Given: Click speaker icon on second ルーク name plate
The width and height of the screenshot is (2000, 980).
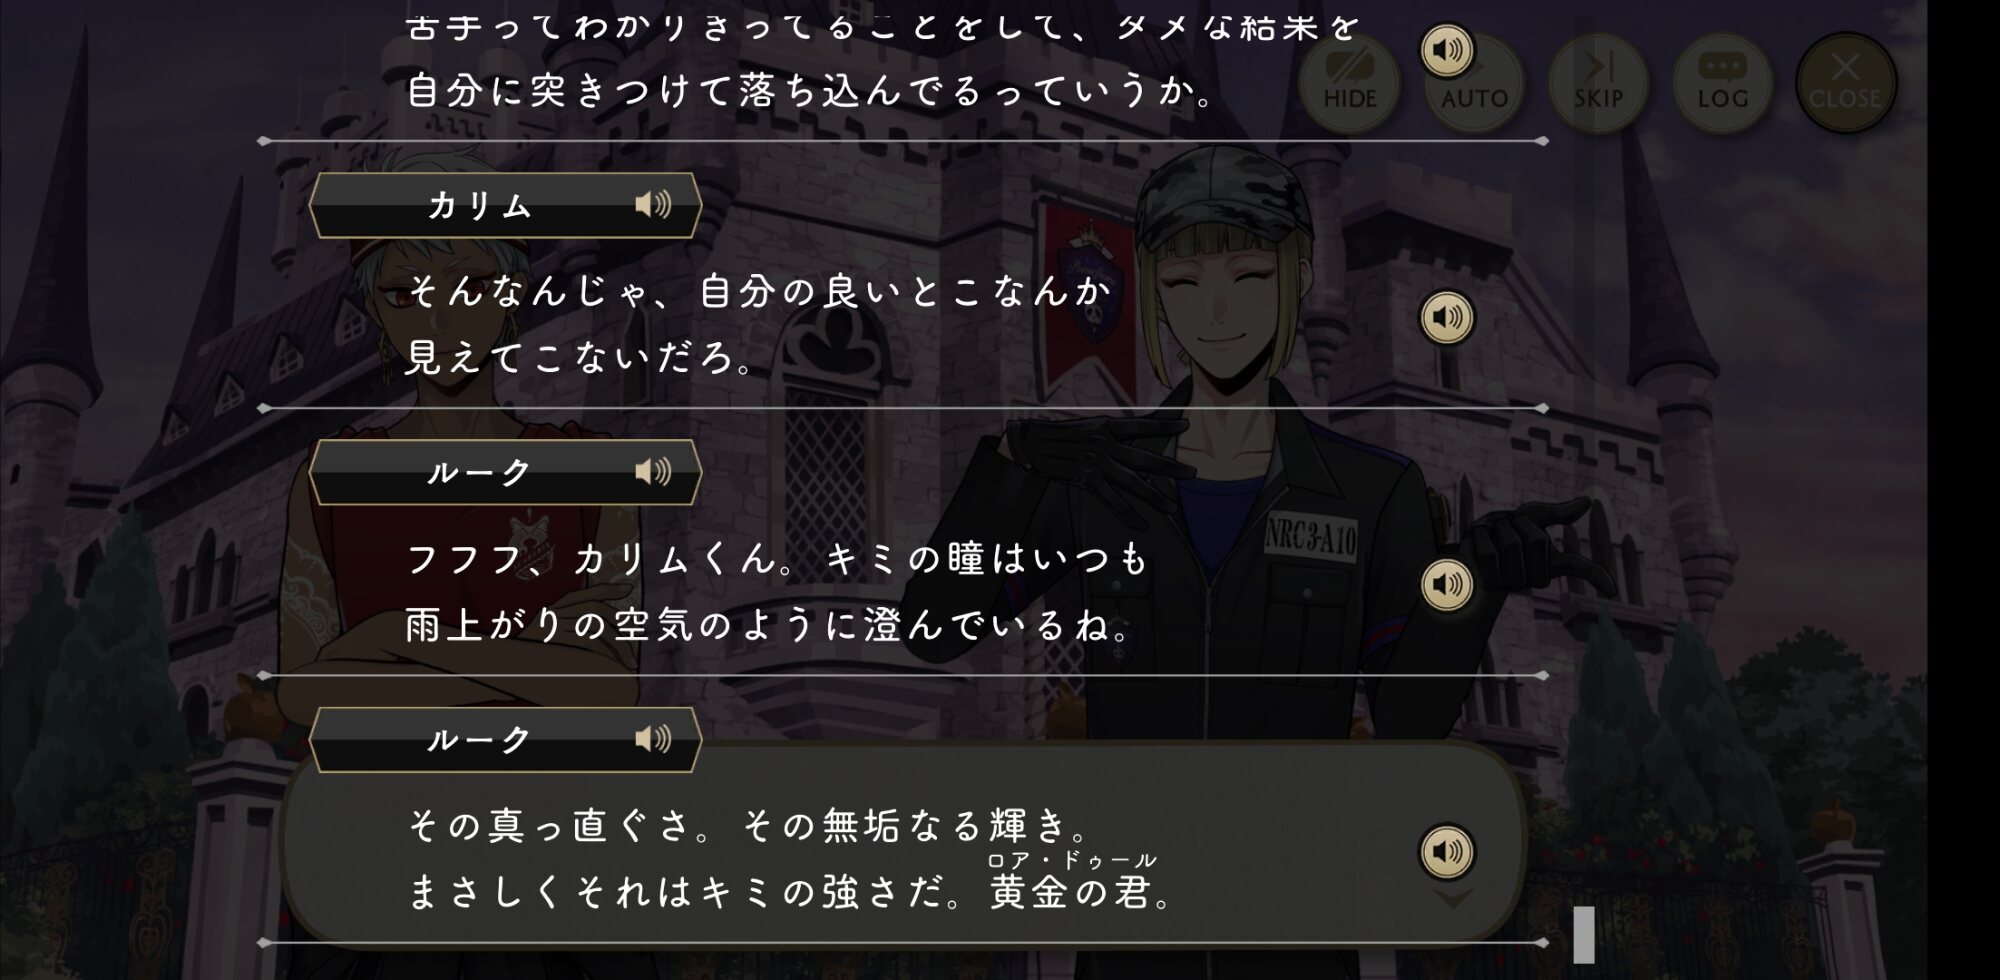Looking at the screenshot, I should tap(653, 739).
